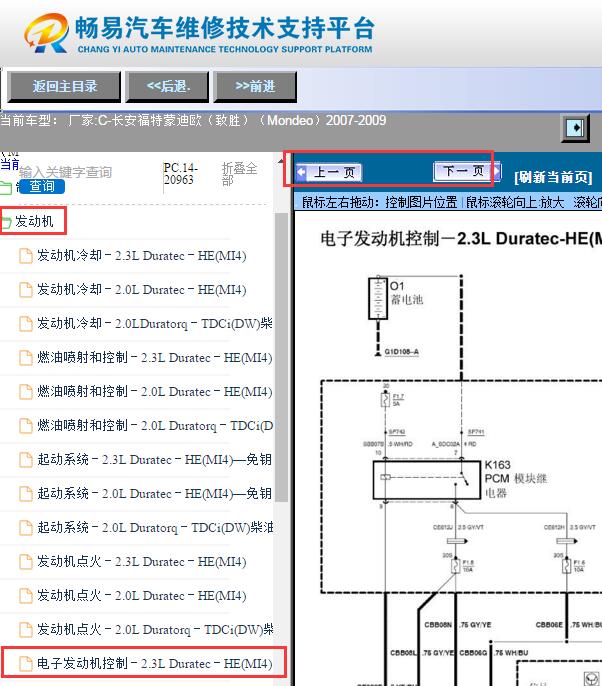This screenshot has width=602, height=686.
Task: Click document icon beside 起动系统－2.0L Duratorq
Action: pyautogui.click(x=26, y=528)
